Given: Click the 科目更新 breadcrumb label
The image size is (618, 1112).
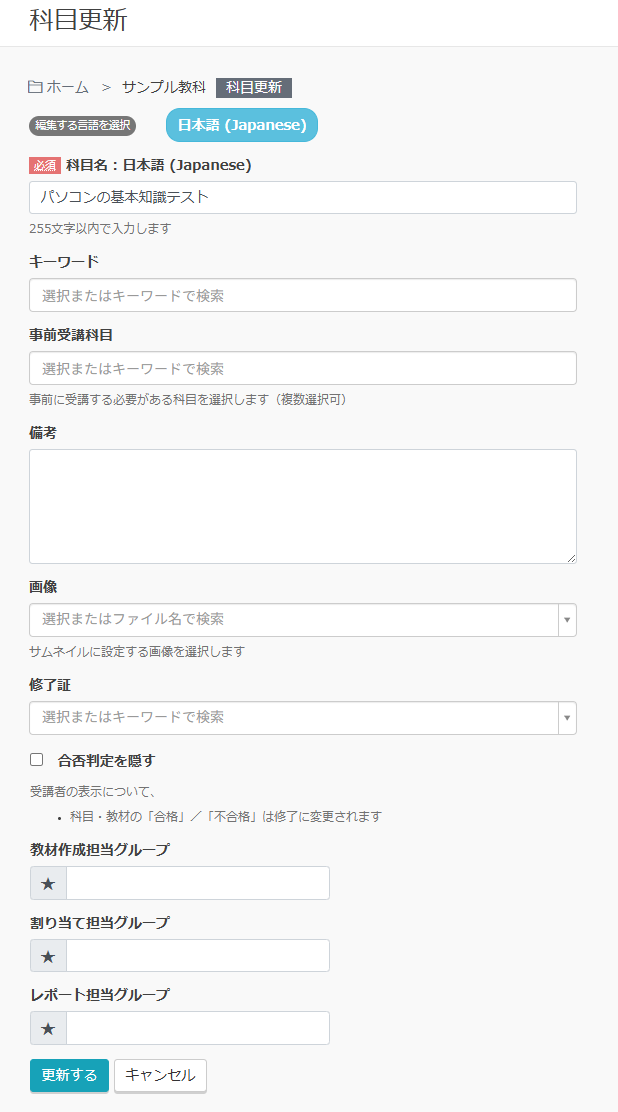Looking at the screenshot, I should pyautogui.click(x=254, y=87).
